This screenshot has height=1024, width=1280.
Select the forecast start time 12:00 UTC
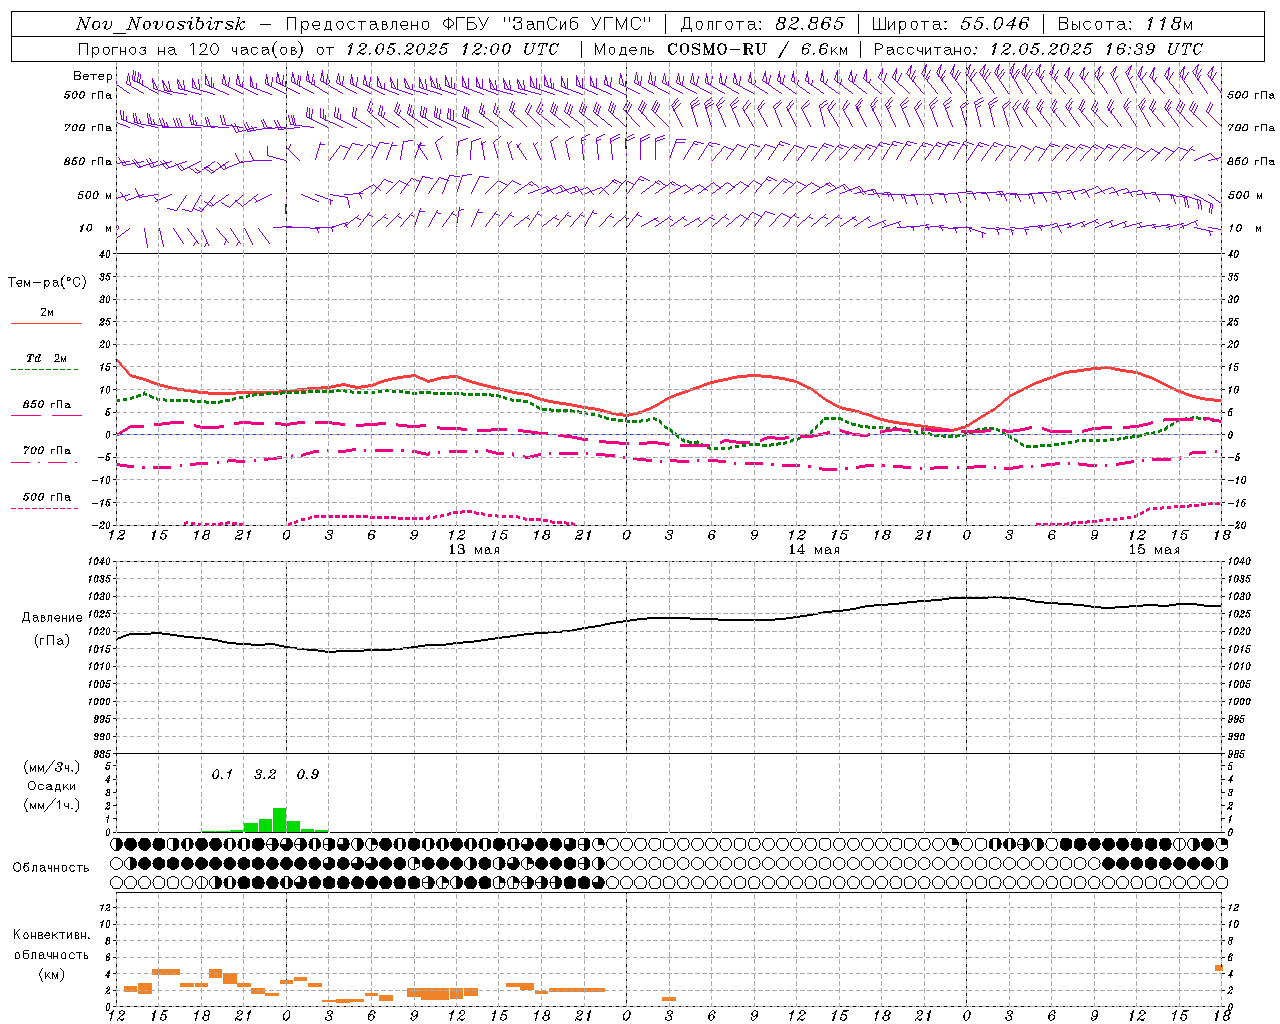510,49
